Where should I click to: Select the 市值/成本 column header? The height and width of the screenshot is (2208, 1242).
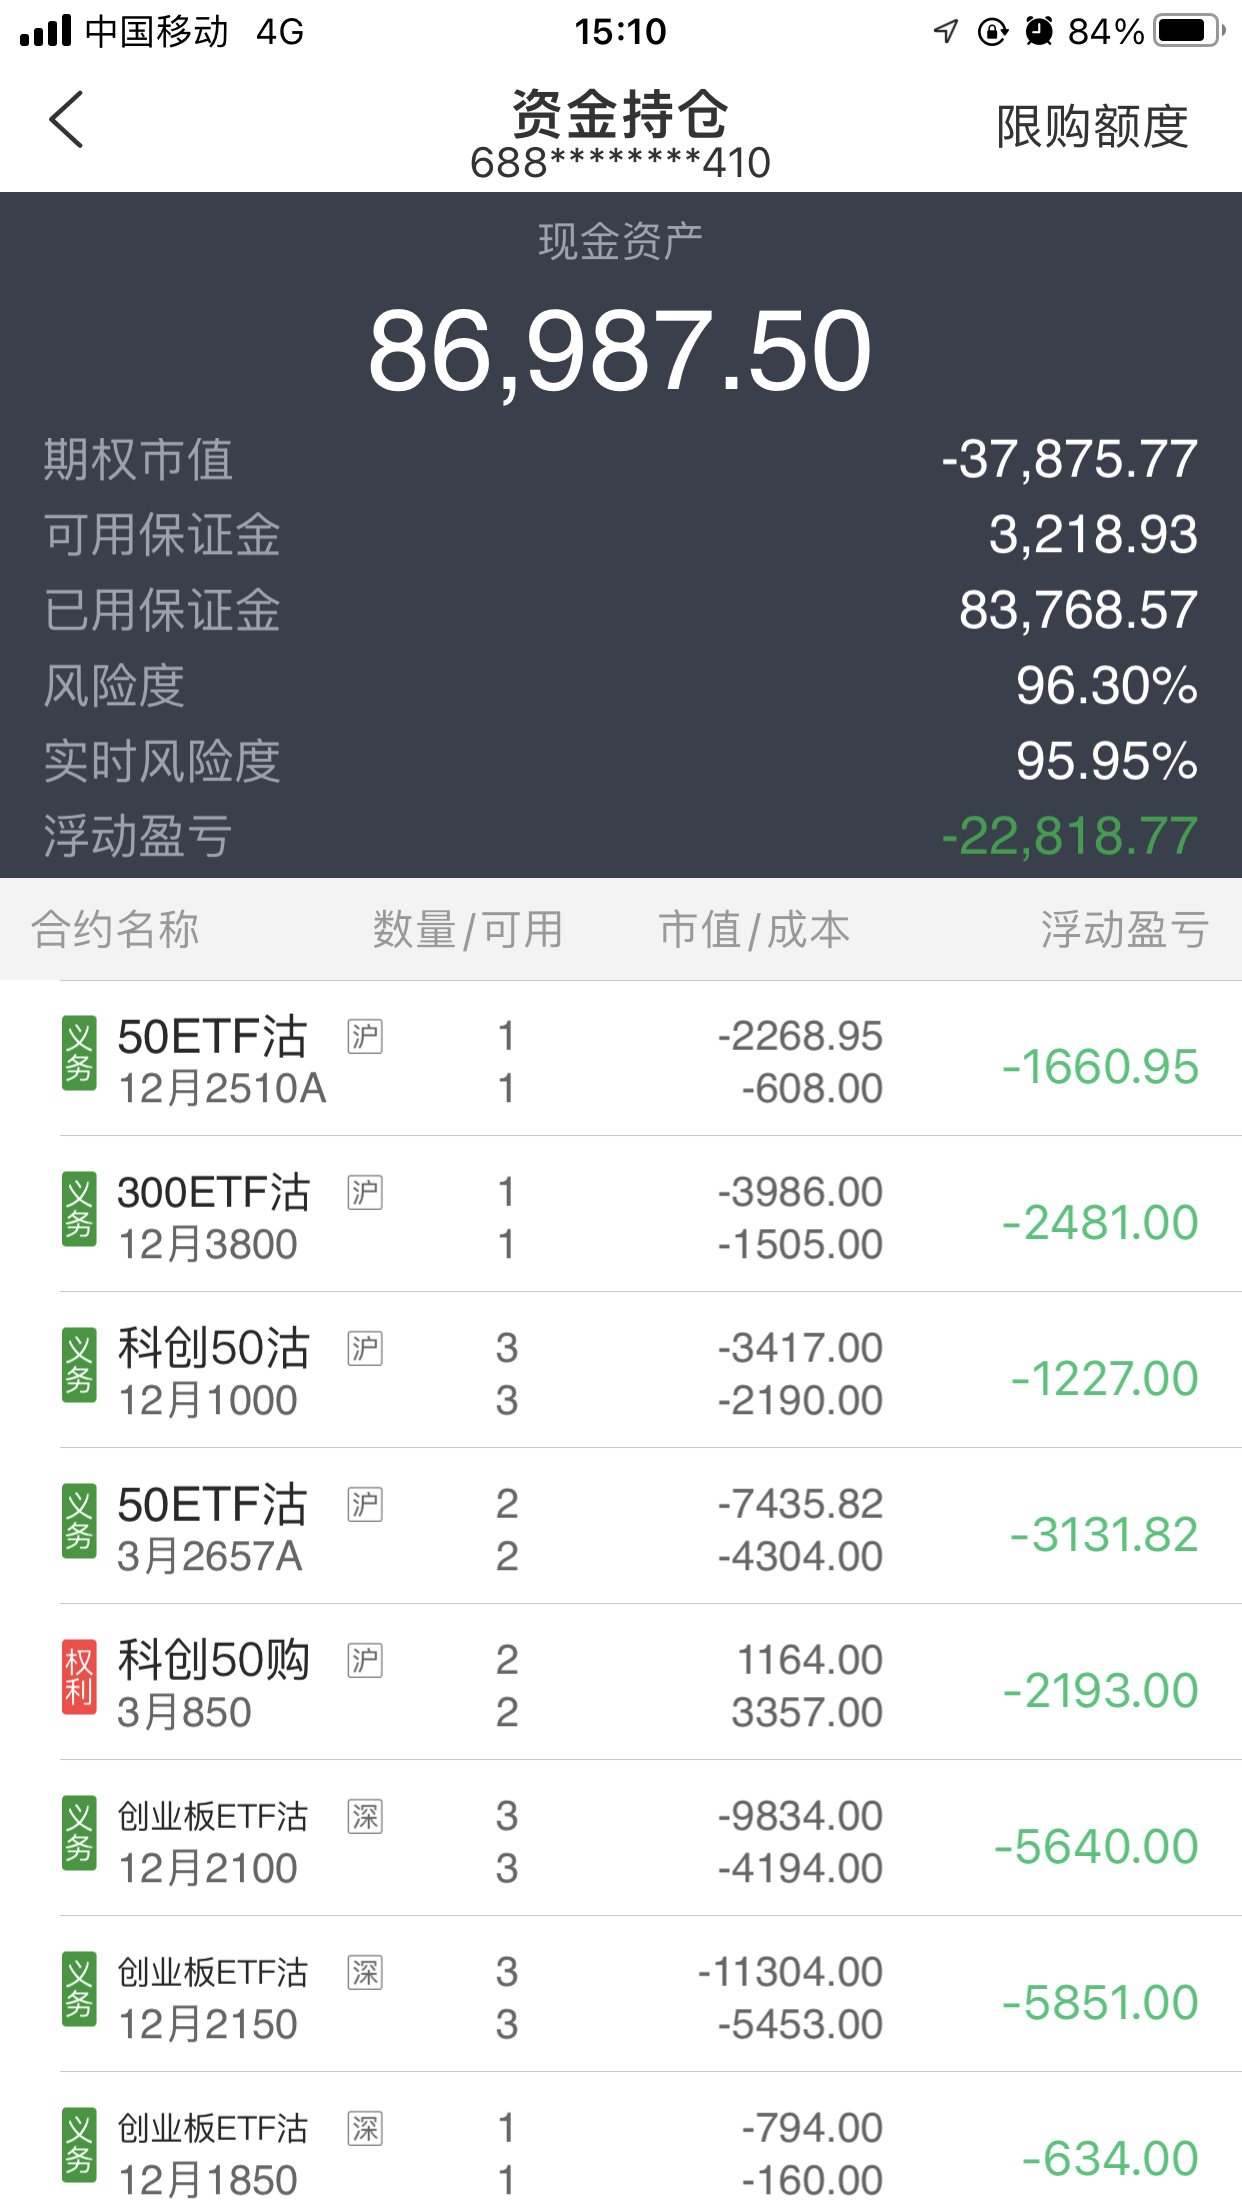[754, 929]
